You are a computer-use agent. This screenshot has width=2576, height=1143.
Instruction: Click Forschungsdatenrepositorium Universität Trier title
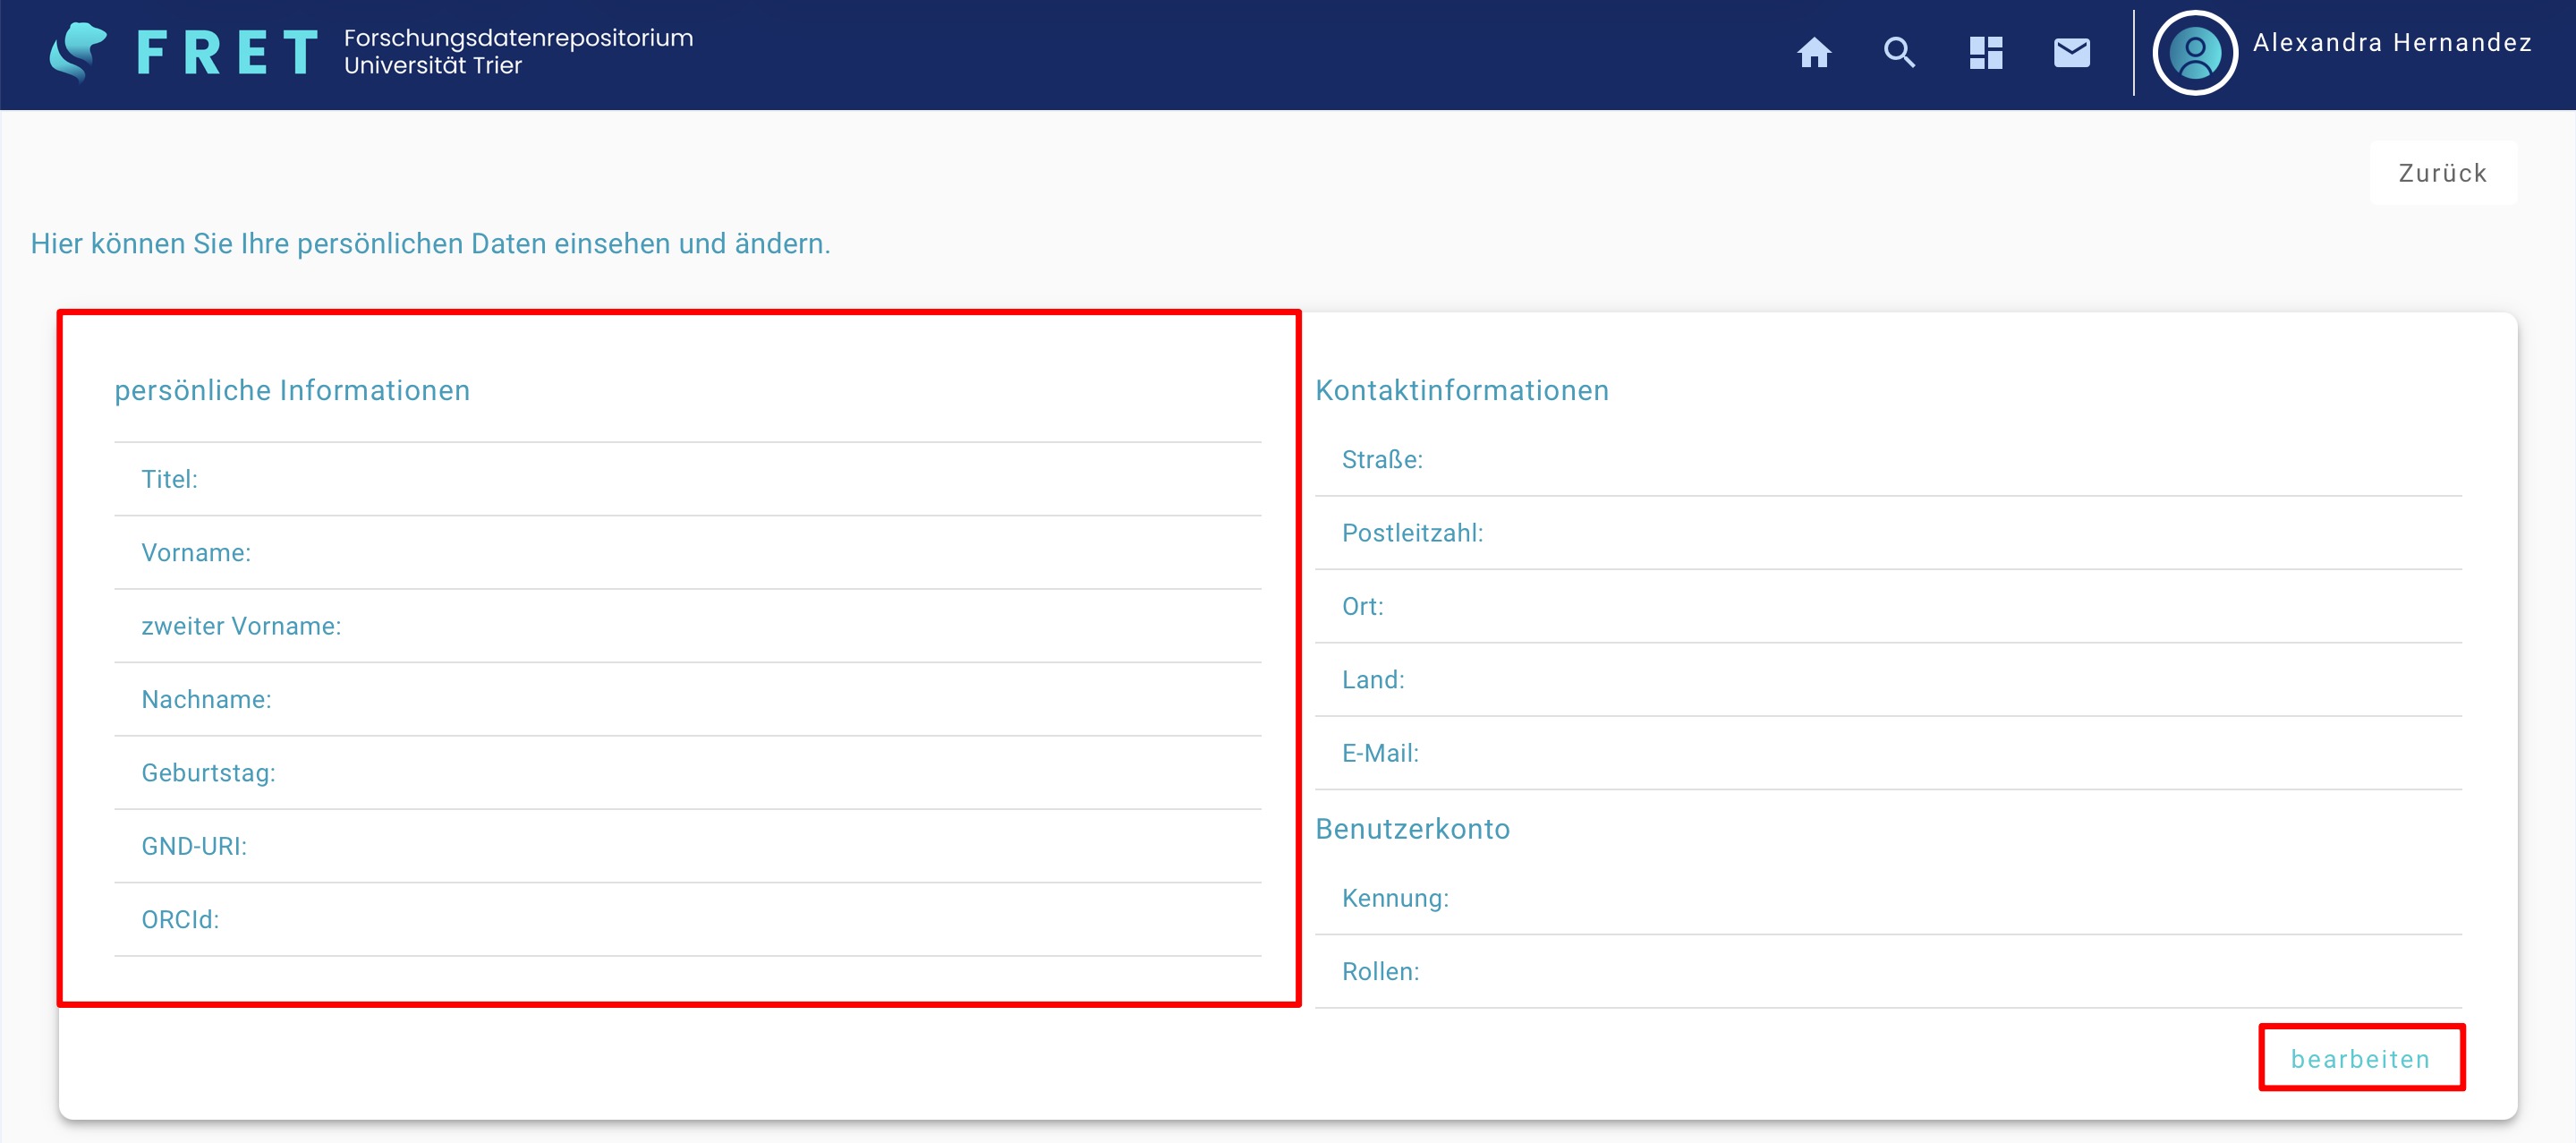click(x=518, y=52)
